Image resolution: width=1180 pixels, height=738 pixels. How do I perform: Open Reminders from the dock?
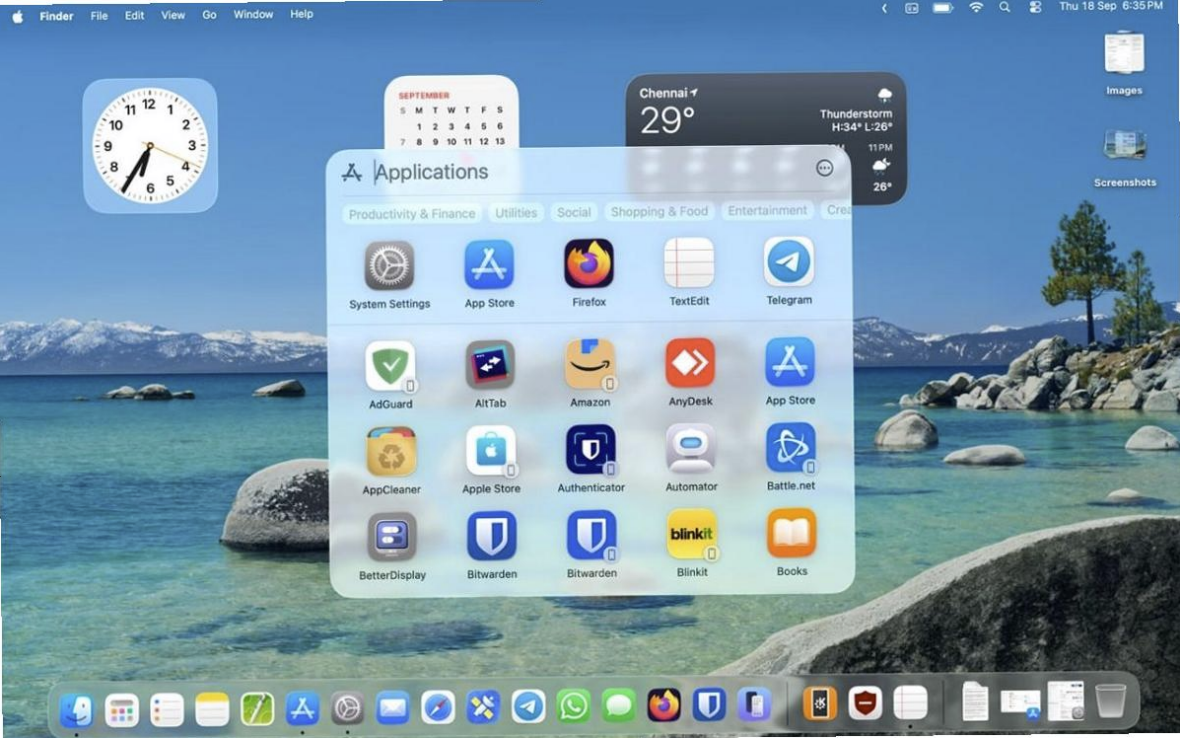(x=167, y=709)
